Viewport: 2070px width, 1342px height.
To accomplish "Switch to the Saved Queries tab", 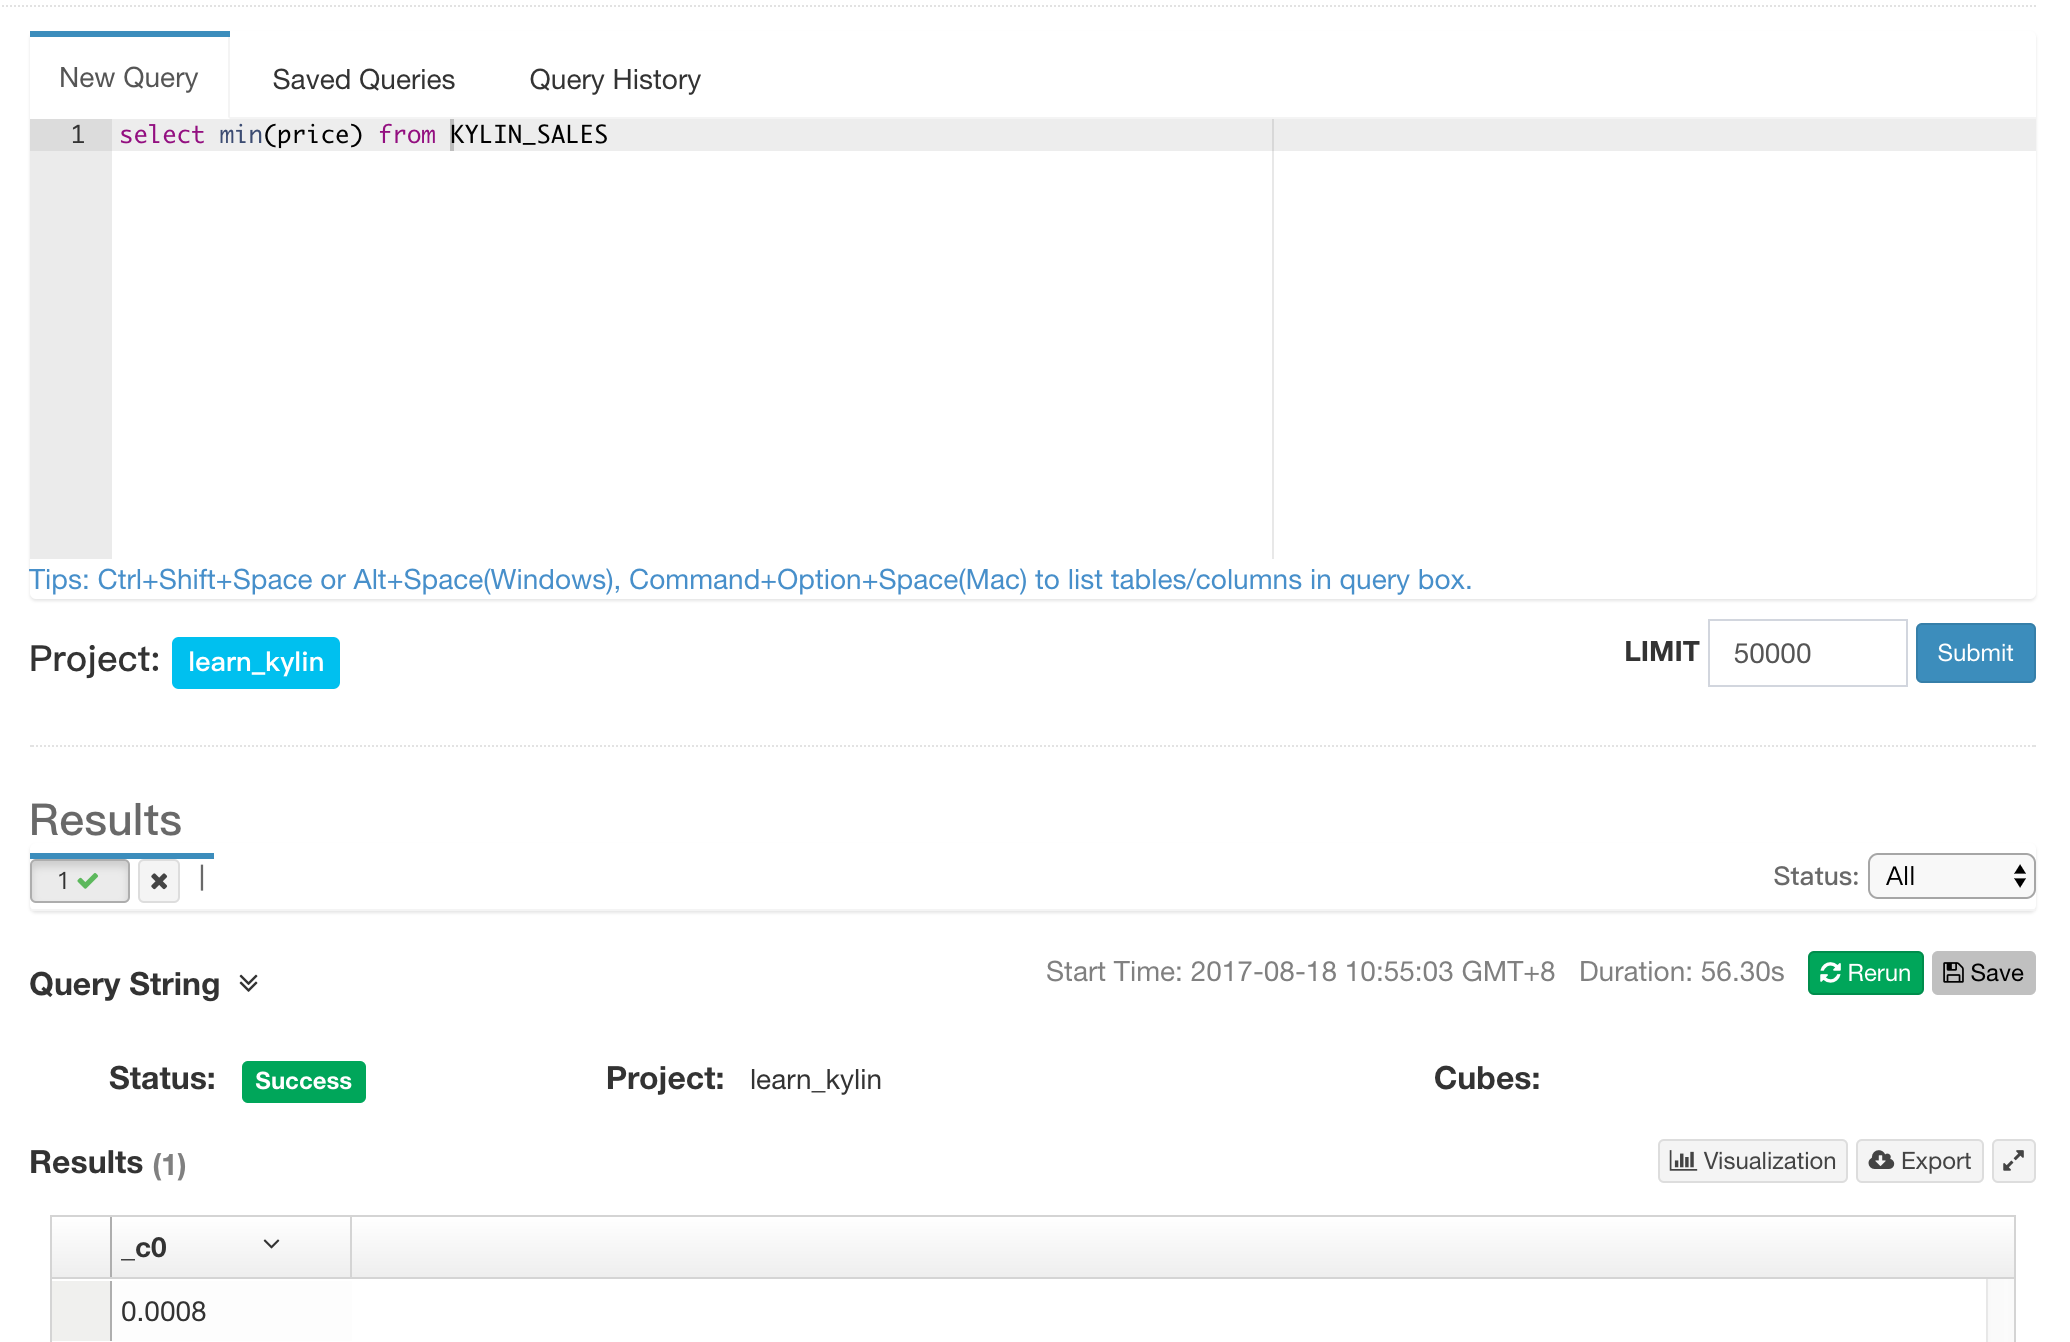I will [x=363, y=80].
